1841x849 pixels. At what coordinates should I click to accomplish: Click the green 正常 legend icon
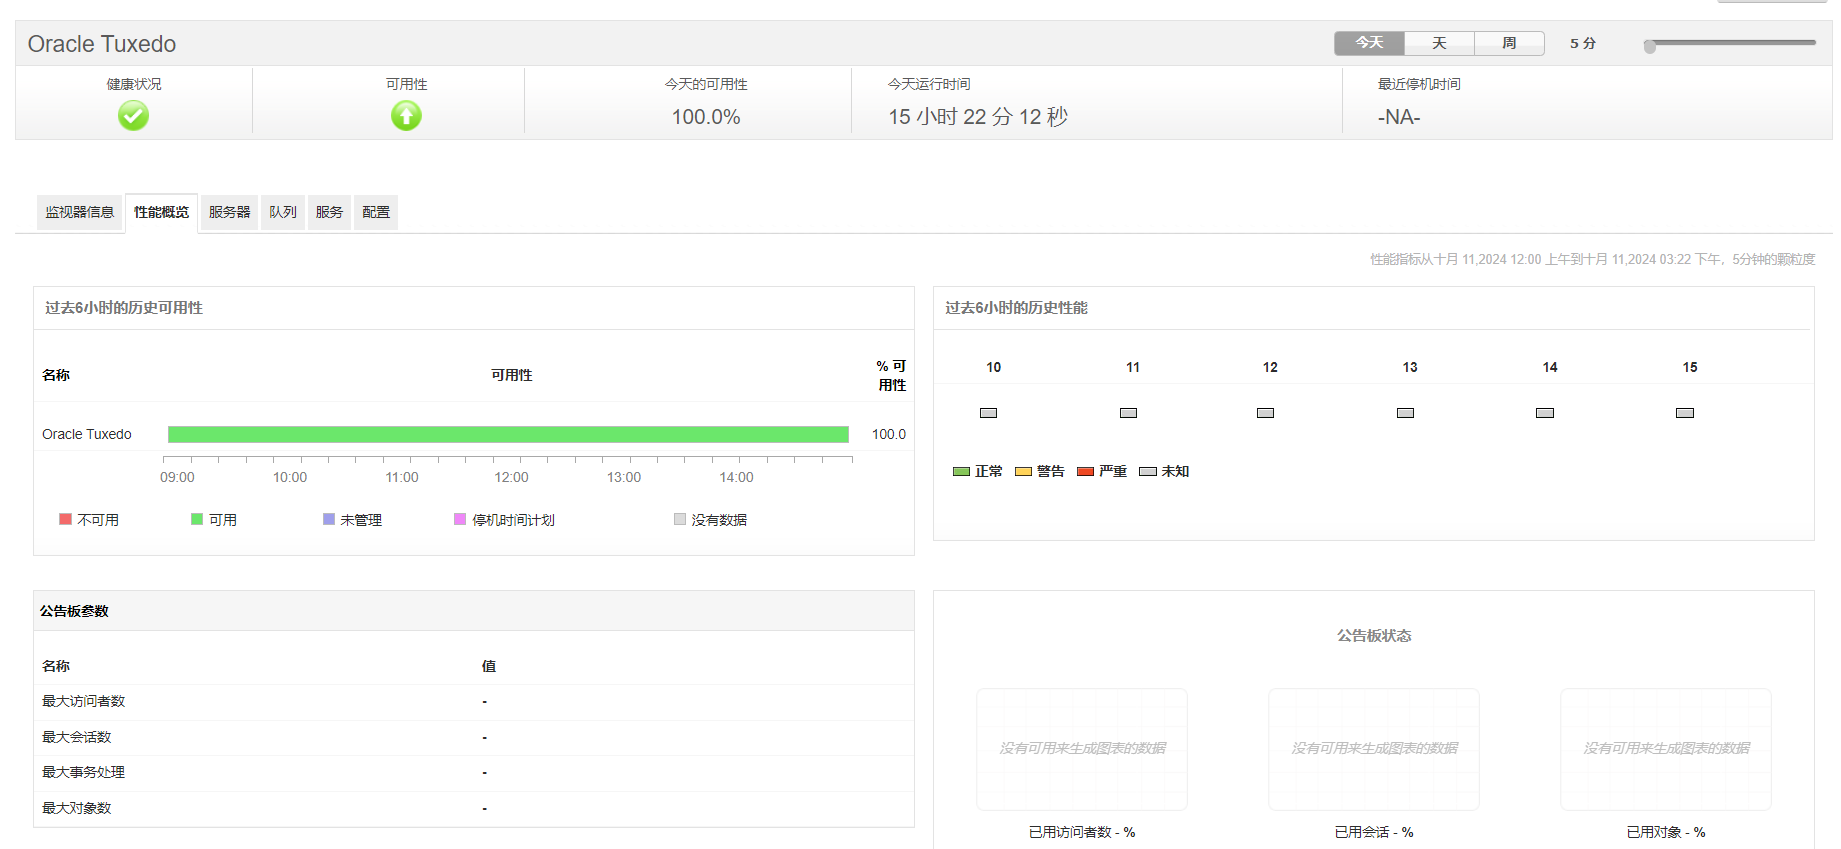962,472
